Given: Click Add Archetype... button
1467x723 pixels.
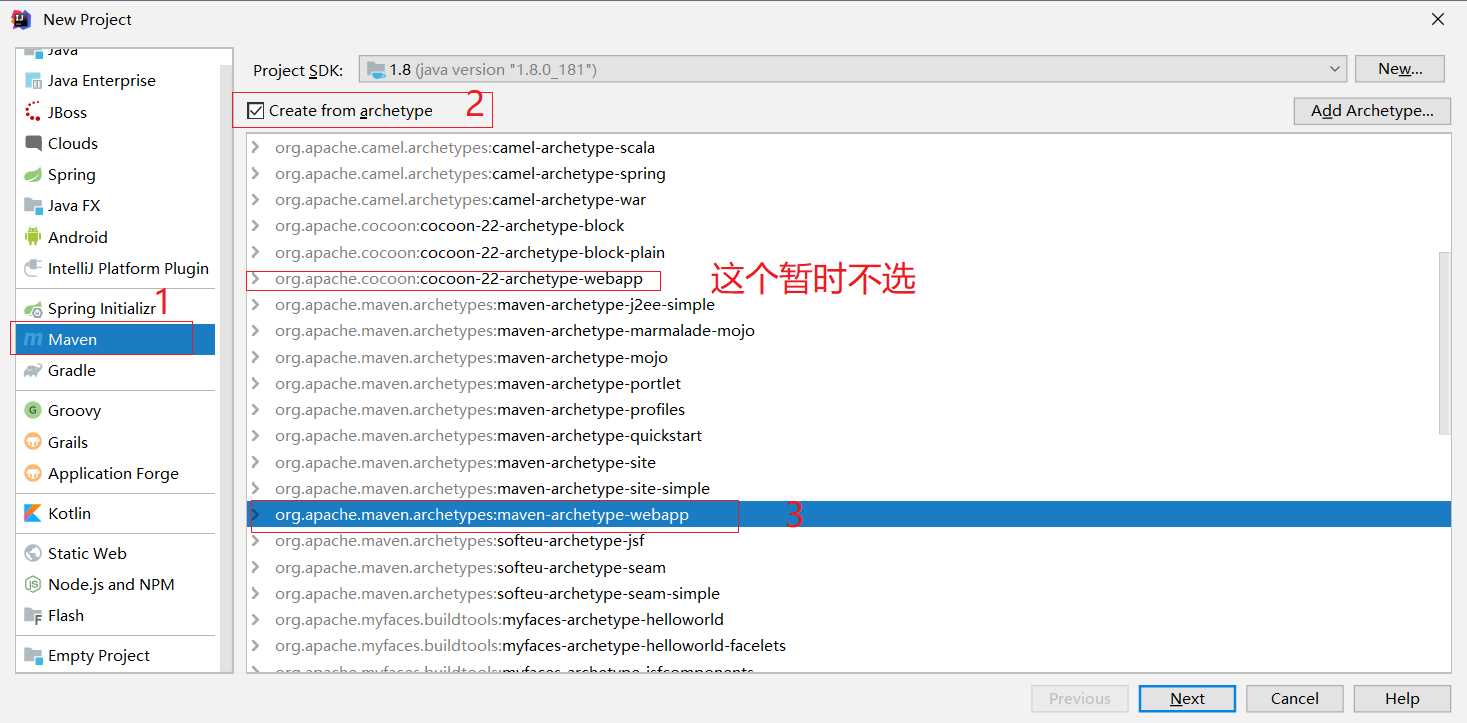Looking at the screenshot, I should coord(1372,111).
